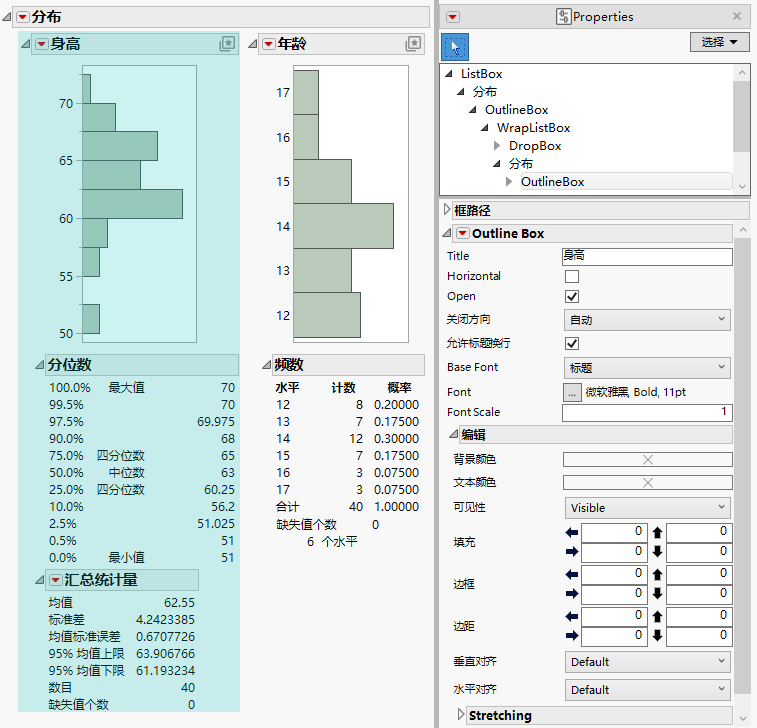Click first left 填充 value field
Image resolution: width=757 pixels, height=728 pixels.
pos(613,532)
